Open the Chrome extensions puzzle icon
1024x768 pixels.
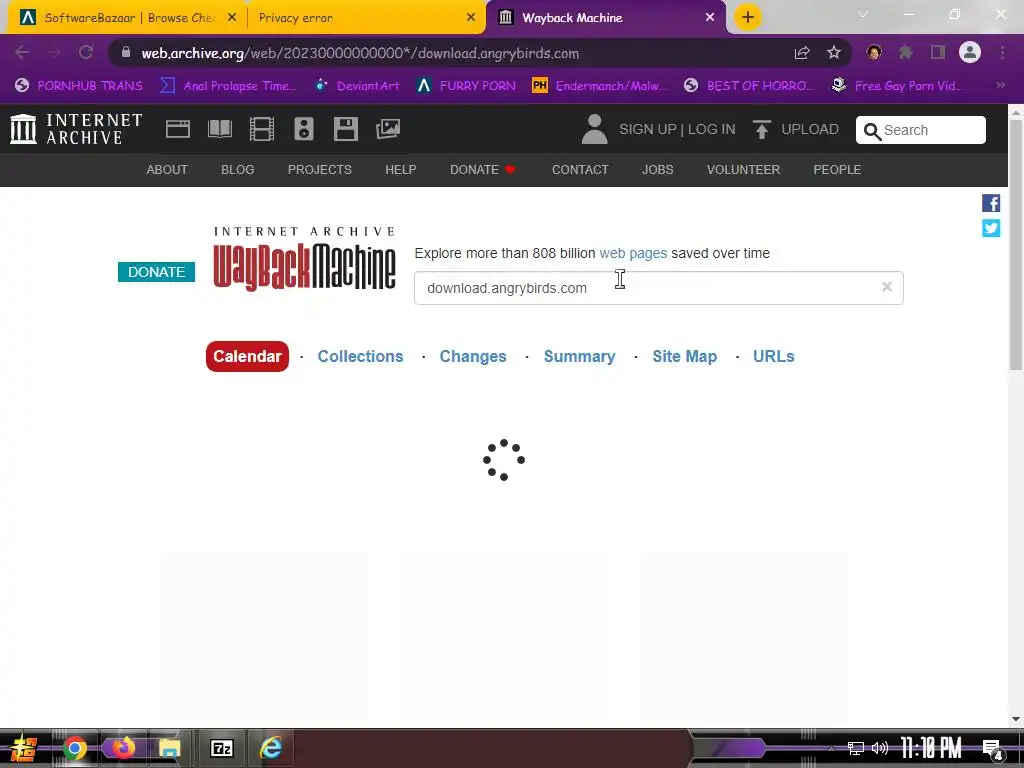pyautogui.click(x=905, y=52)
